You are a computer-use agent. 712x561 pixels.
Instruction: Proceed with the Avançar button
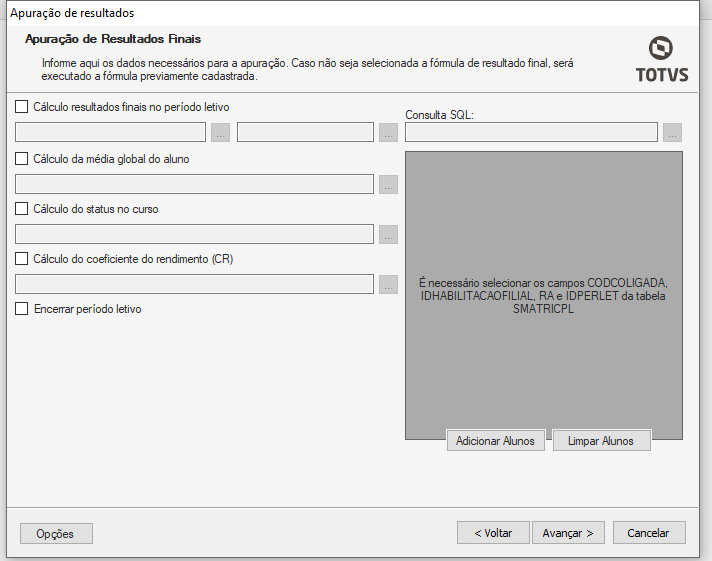(x=568, y=533)
